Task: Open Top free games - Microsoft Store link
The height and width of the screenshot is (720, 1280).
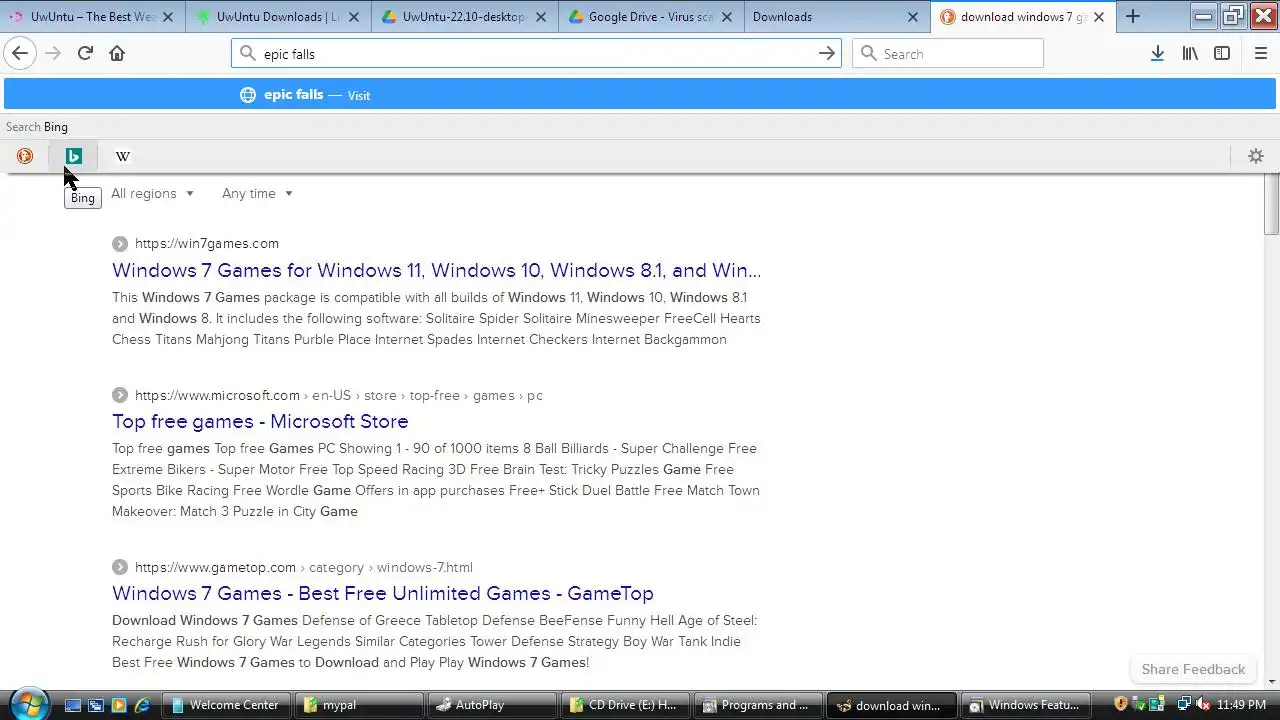Action: (x=260, y=421)
